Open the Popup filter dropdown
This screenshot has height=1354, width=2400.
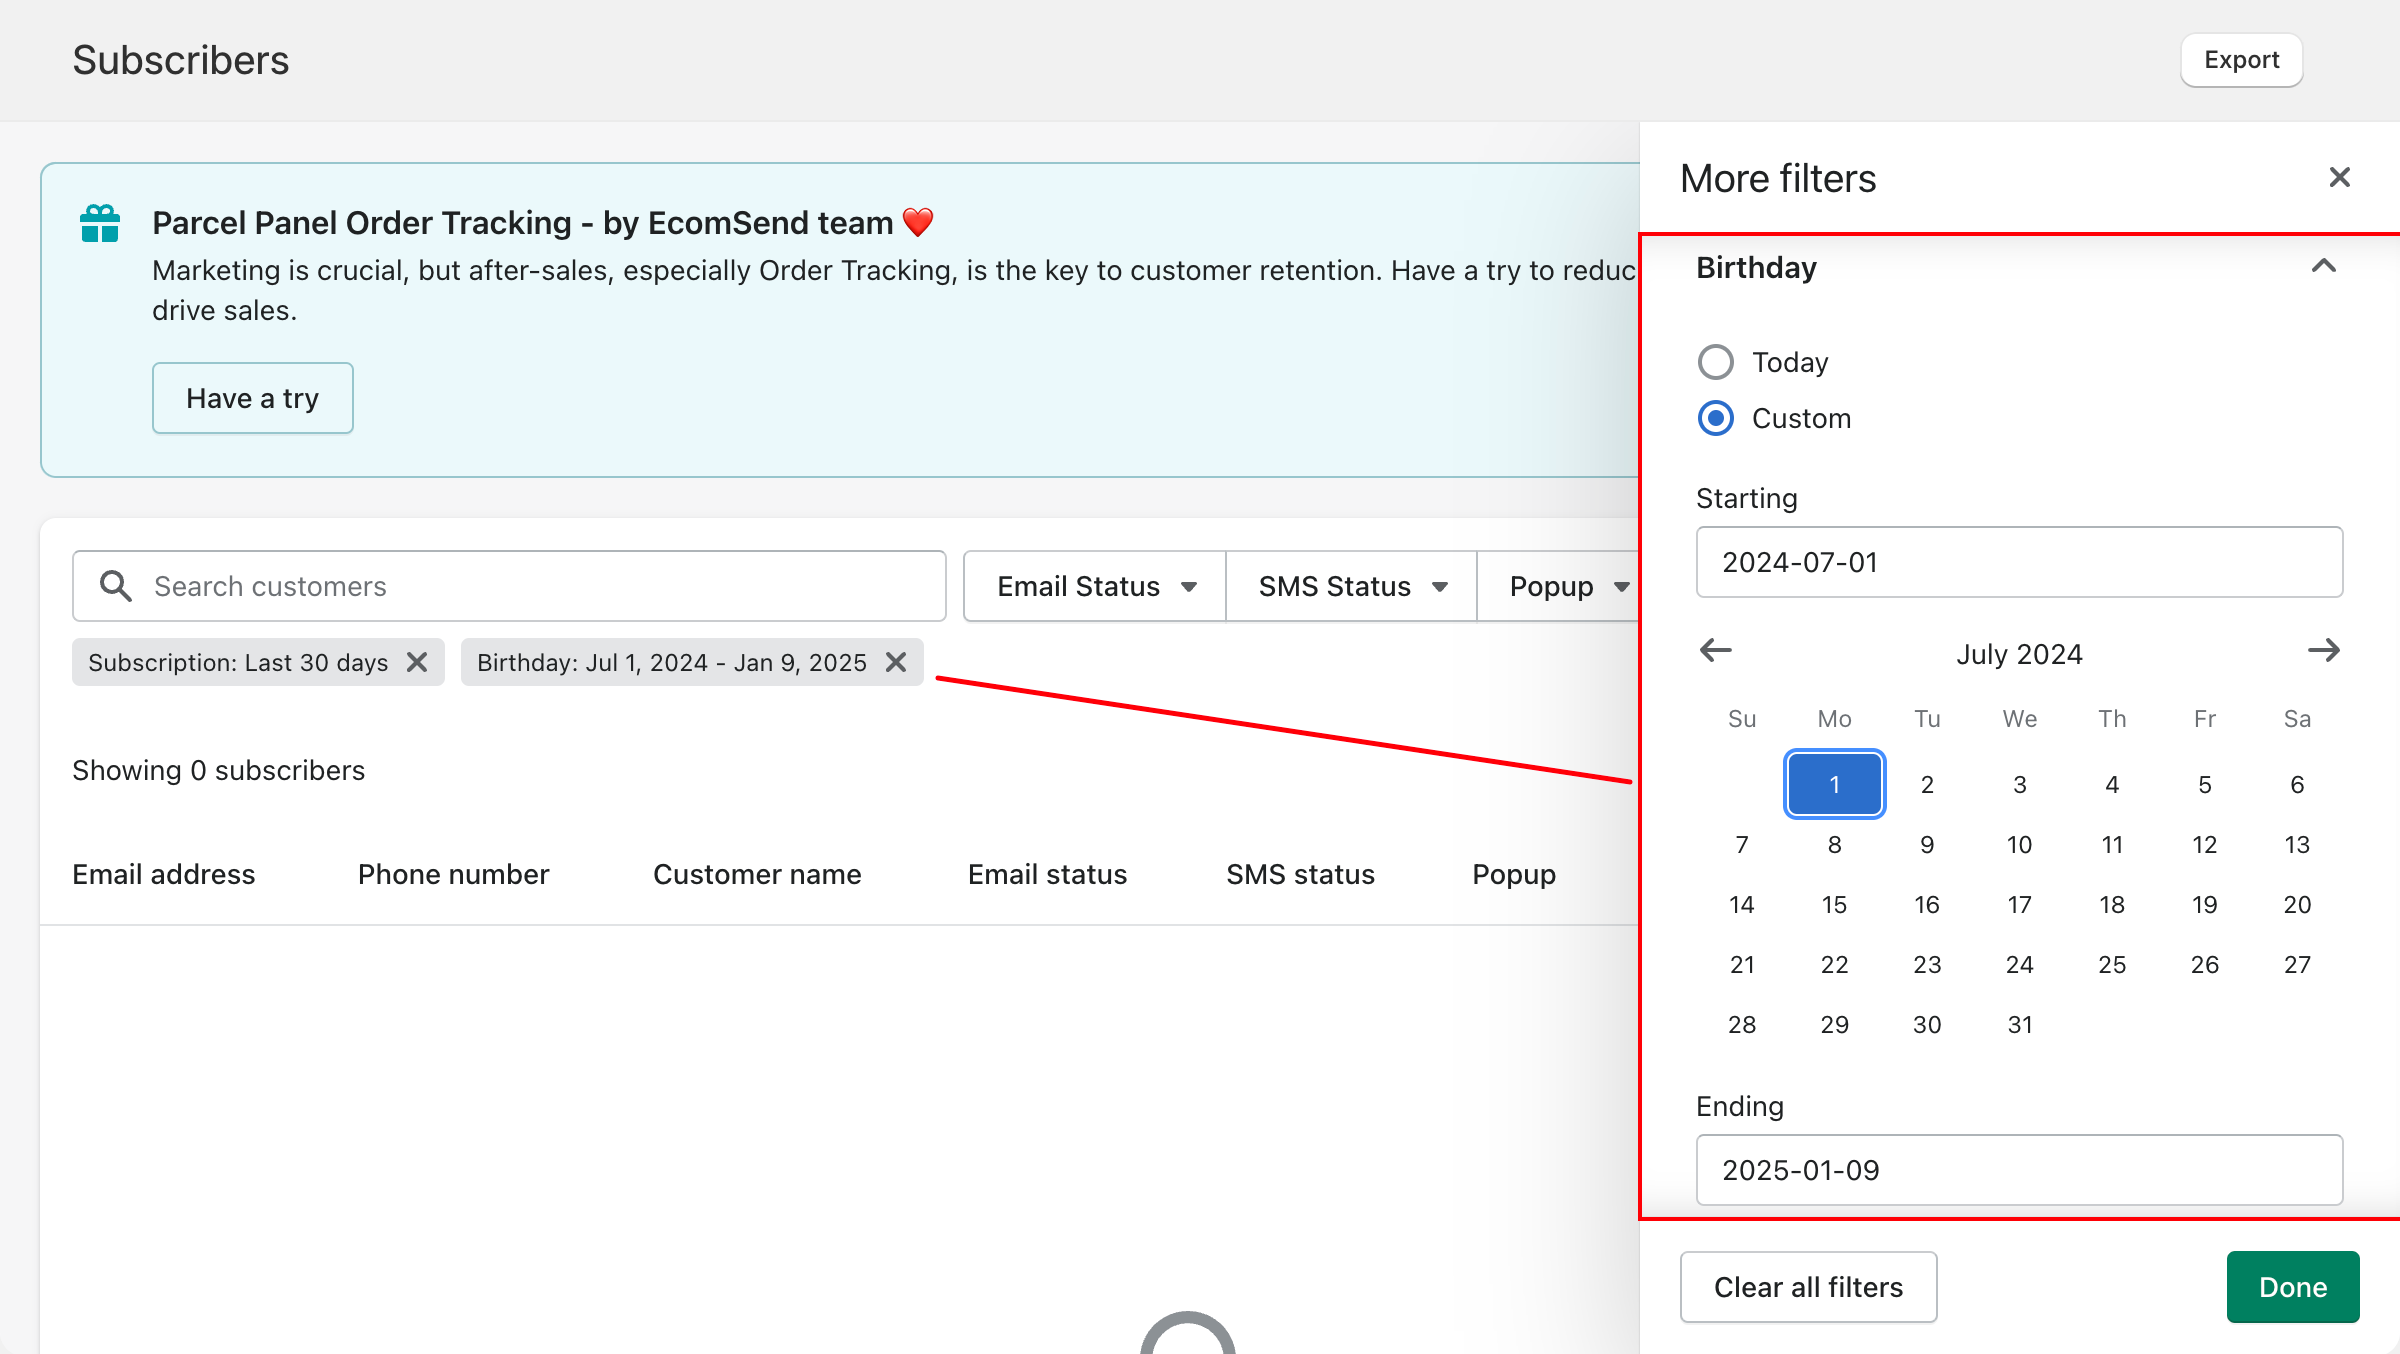coord(1560,586)
